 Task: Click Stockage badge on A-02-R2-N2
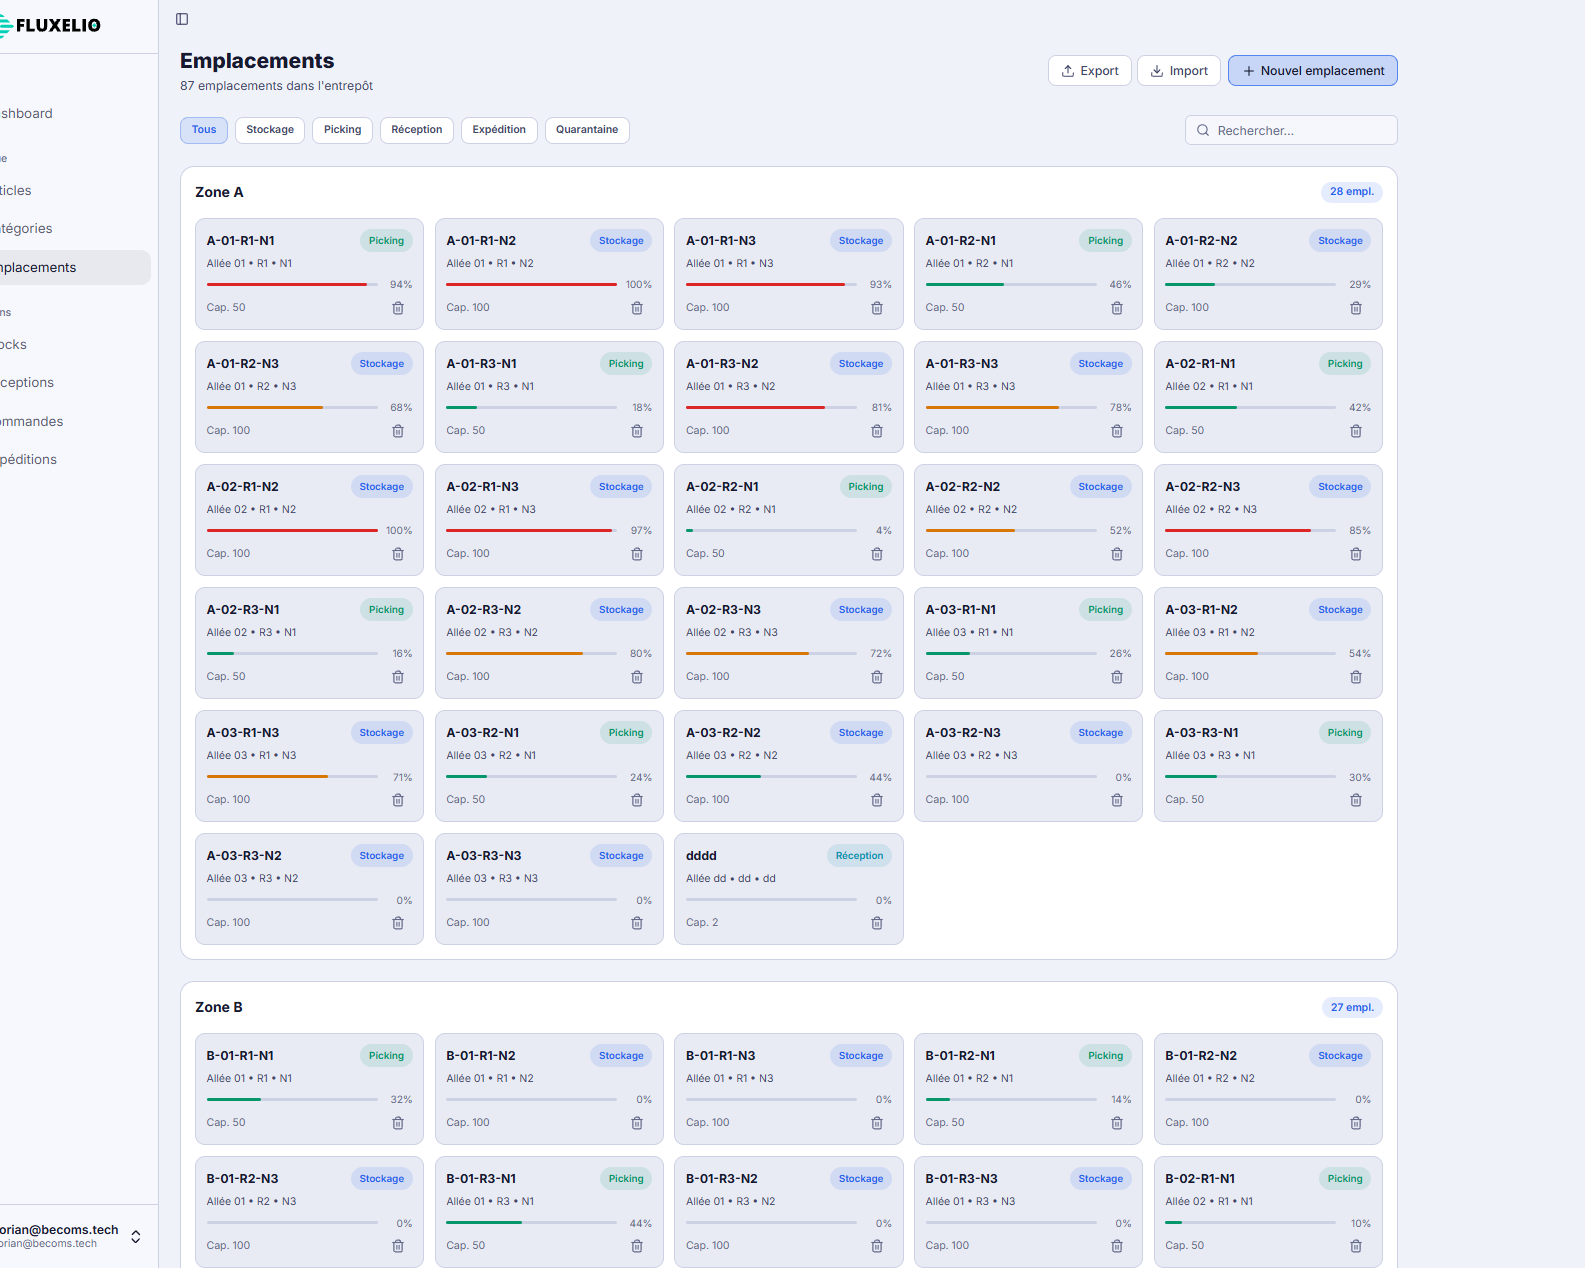(1100, 487)
